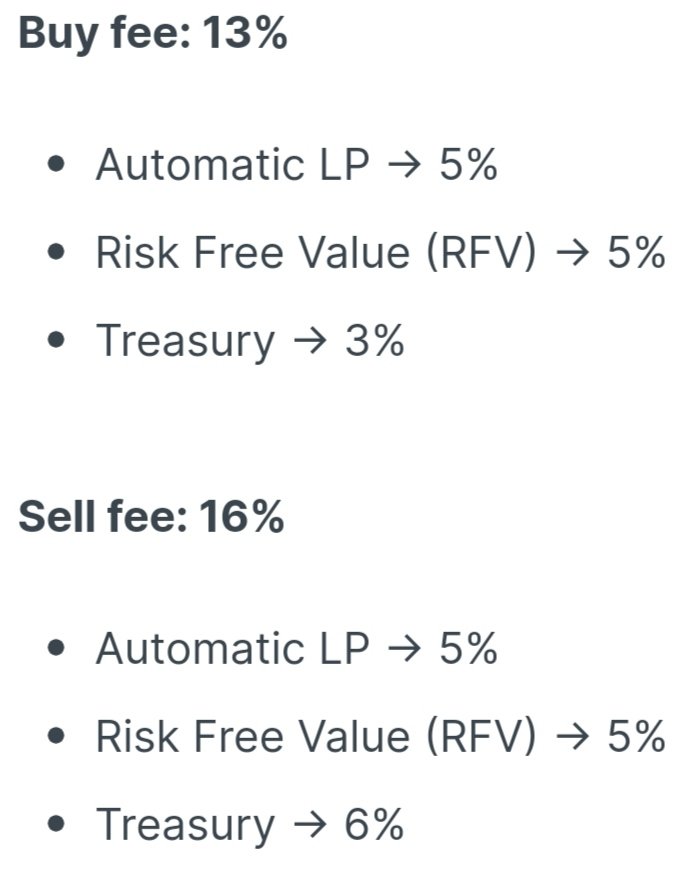The image size is (684, 870).
Task: Click the 6% Treasury value
Action: tap(374, 825)
